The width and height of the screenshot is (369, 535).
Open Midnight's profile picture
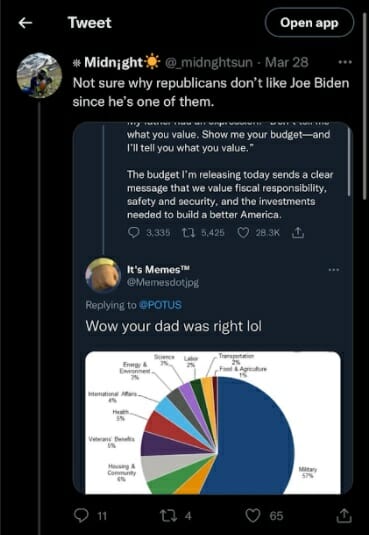coord(39,75)
